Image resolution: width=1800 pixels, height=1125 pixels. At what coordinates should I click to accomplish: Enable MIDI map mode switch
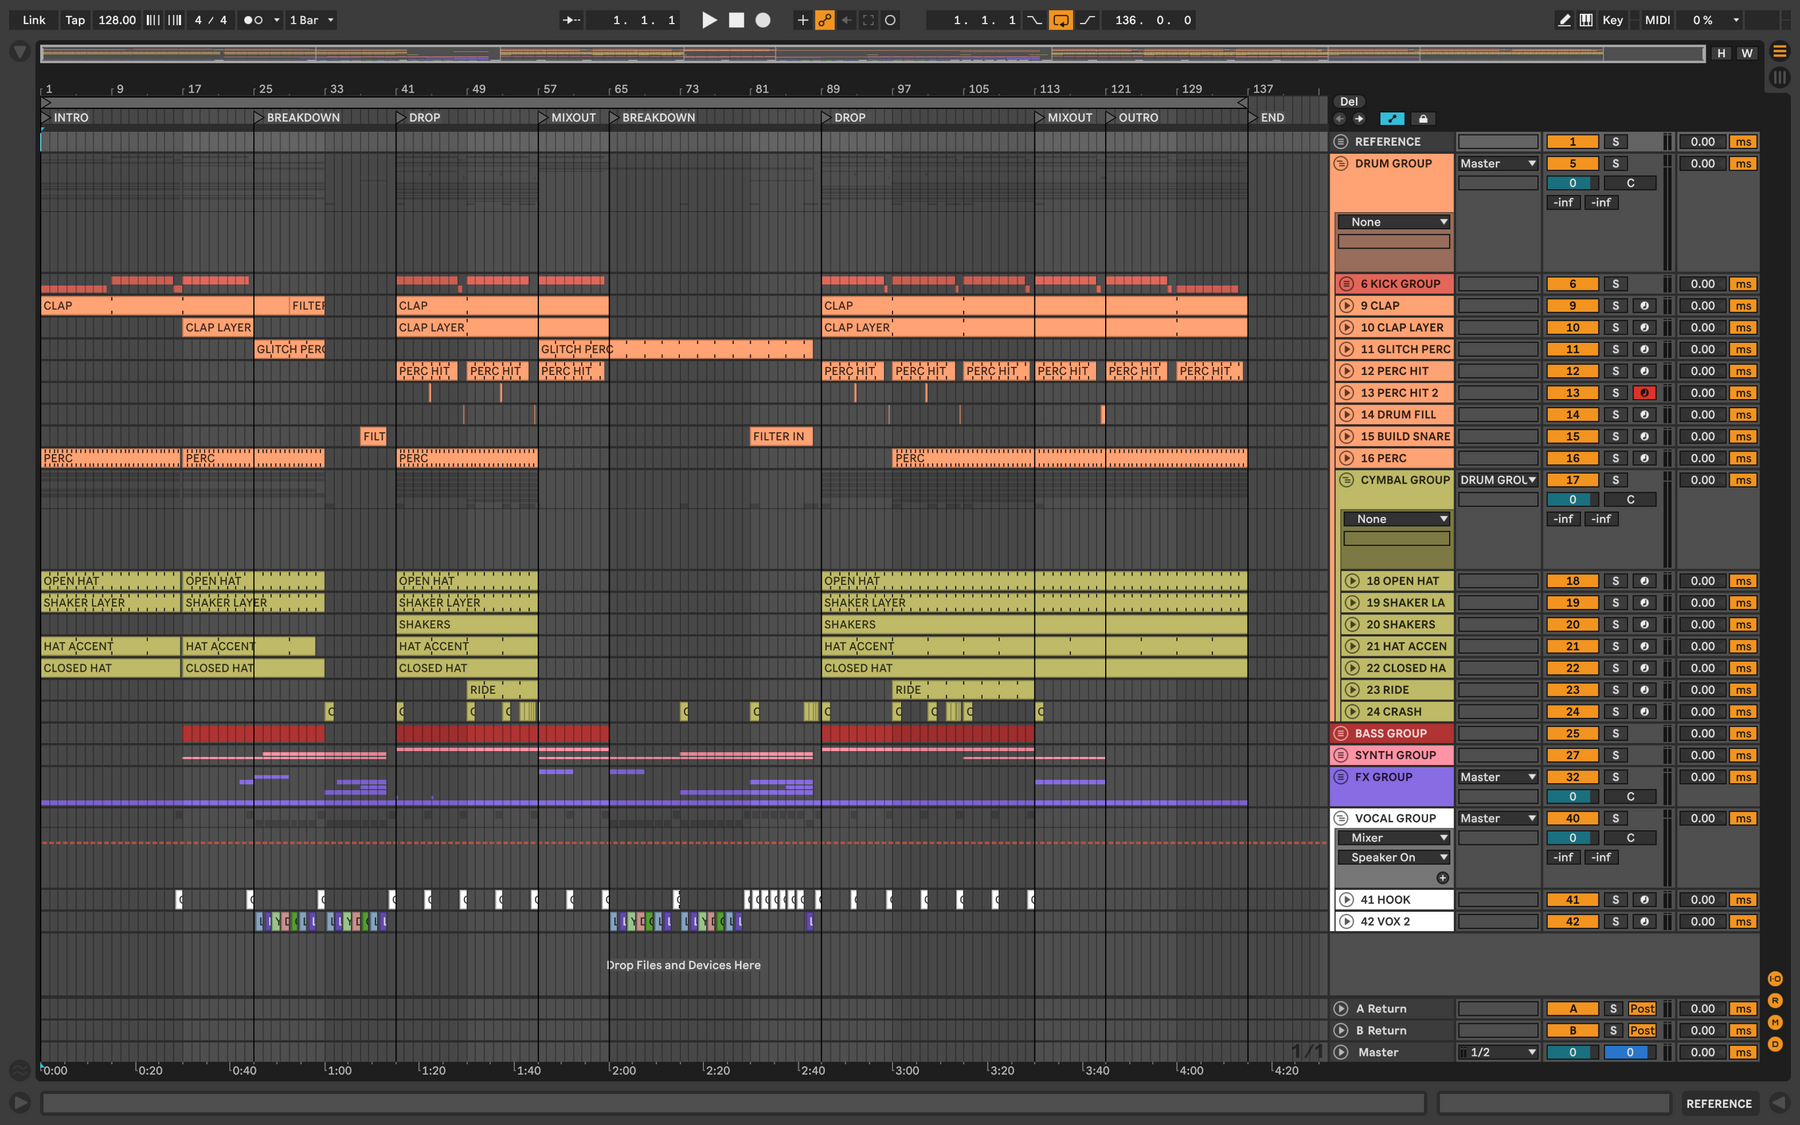pyautogui.click(x=1657, y=20)
